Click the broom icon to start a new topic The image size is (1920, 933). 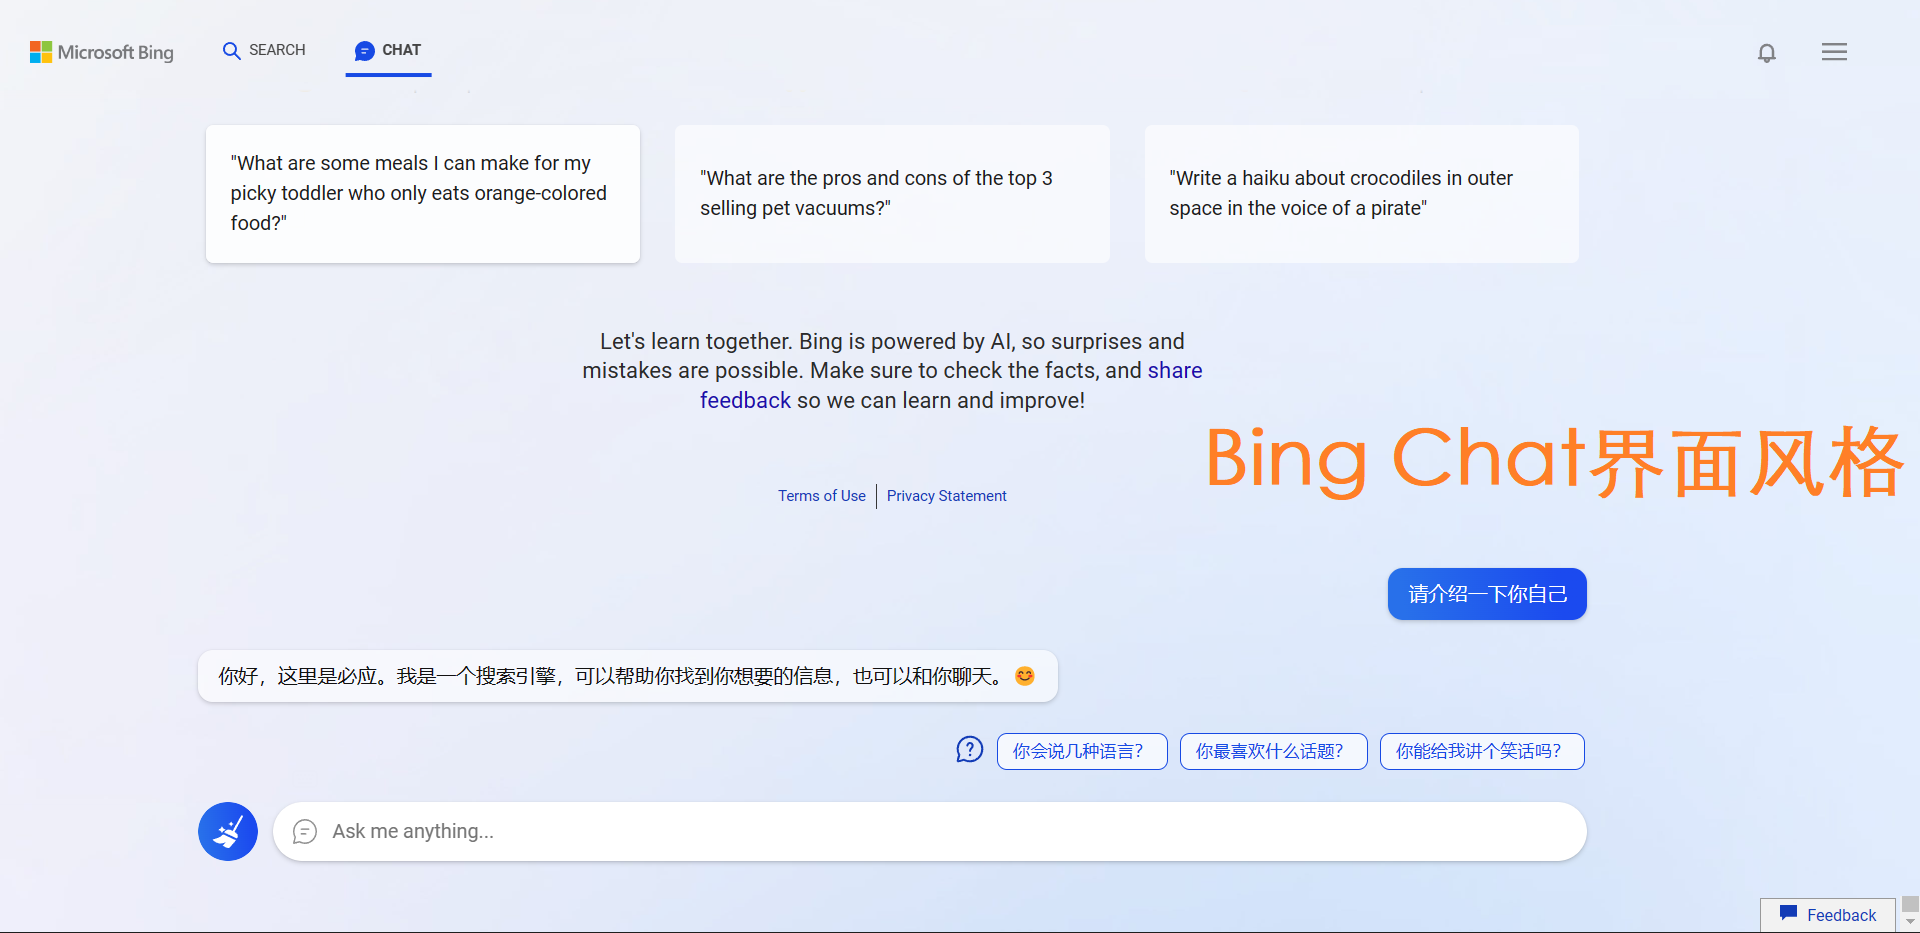click(227, 831)
